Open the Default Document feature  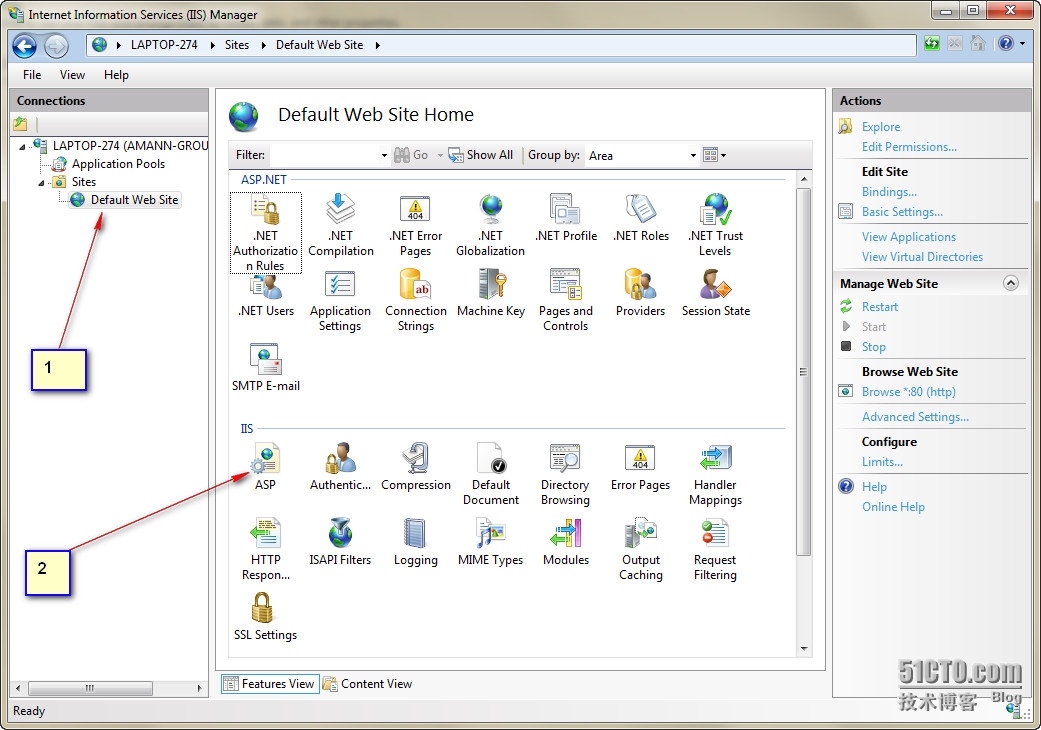coord(491,474)
